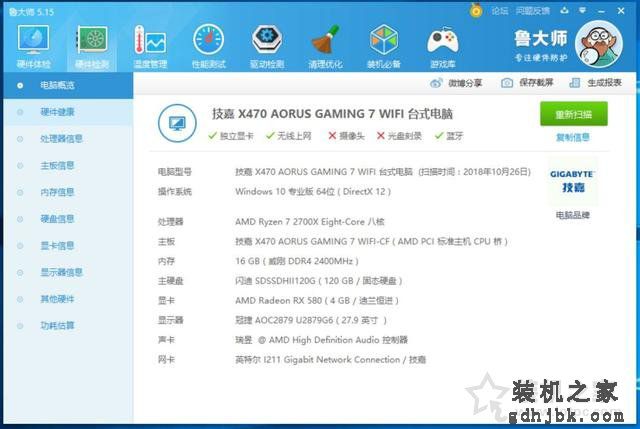Screen dimensions: 640x429
Task: Select the 硬件检测 hardware detection icon
Action: click(92, 47)
